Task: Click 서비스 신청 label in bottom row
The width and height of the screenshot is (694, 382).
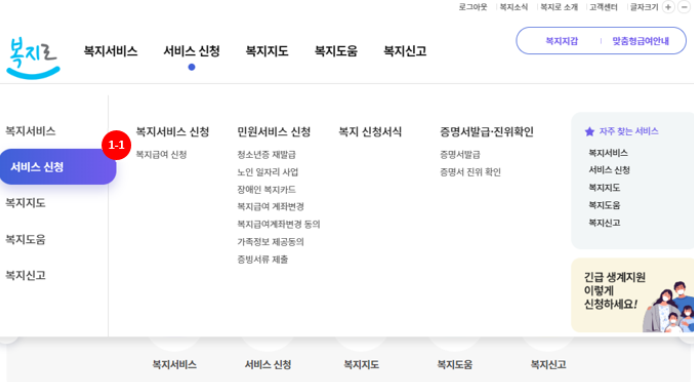Action: [x=268, y=365]
